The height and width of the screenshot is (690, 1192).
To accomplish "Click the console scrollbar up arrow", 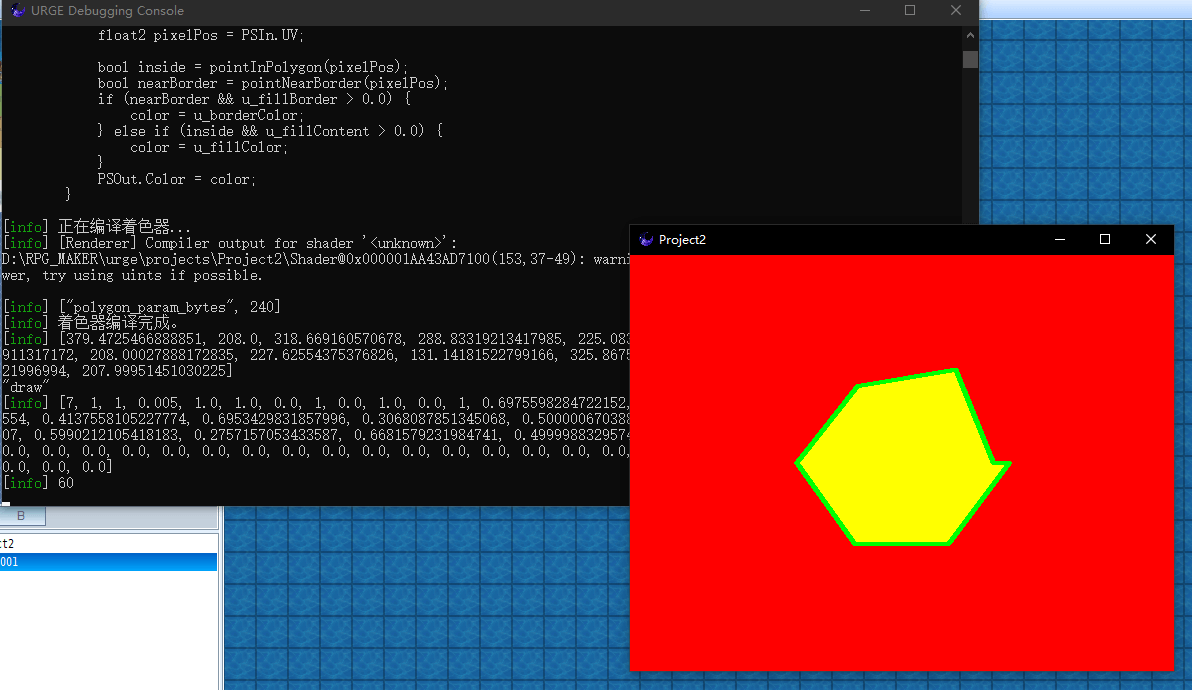I will point(970,36).
